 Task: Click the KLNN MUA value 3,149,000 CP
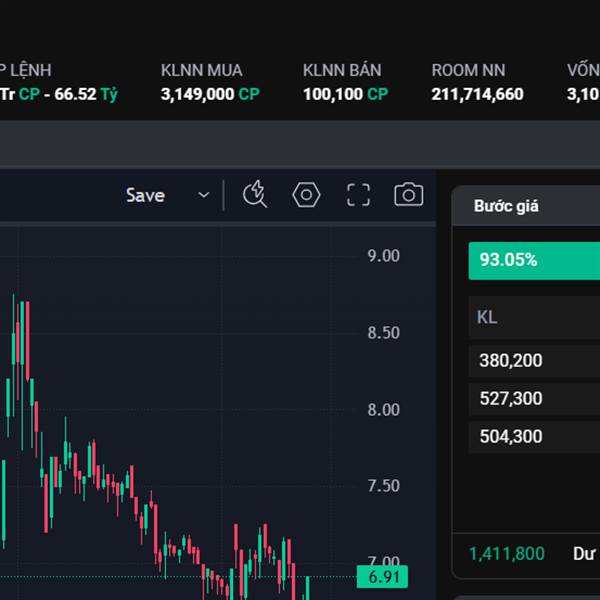[210, 94]
